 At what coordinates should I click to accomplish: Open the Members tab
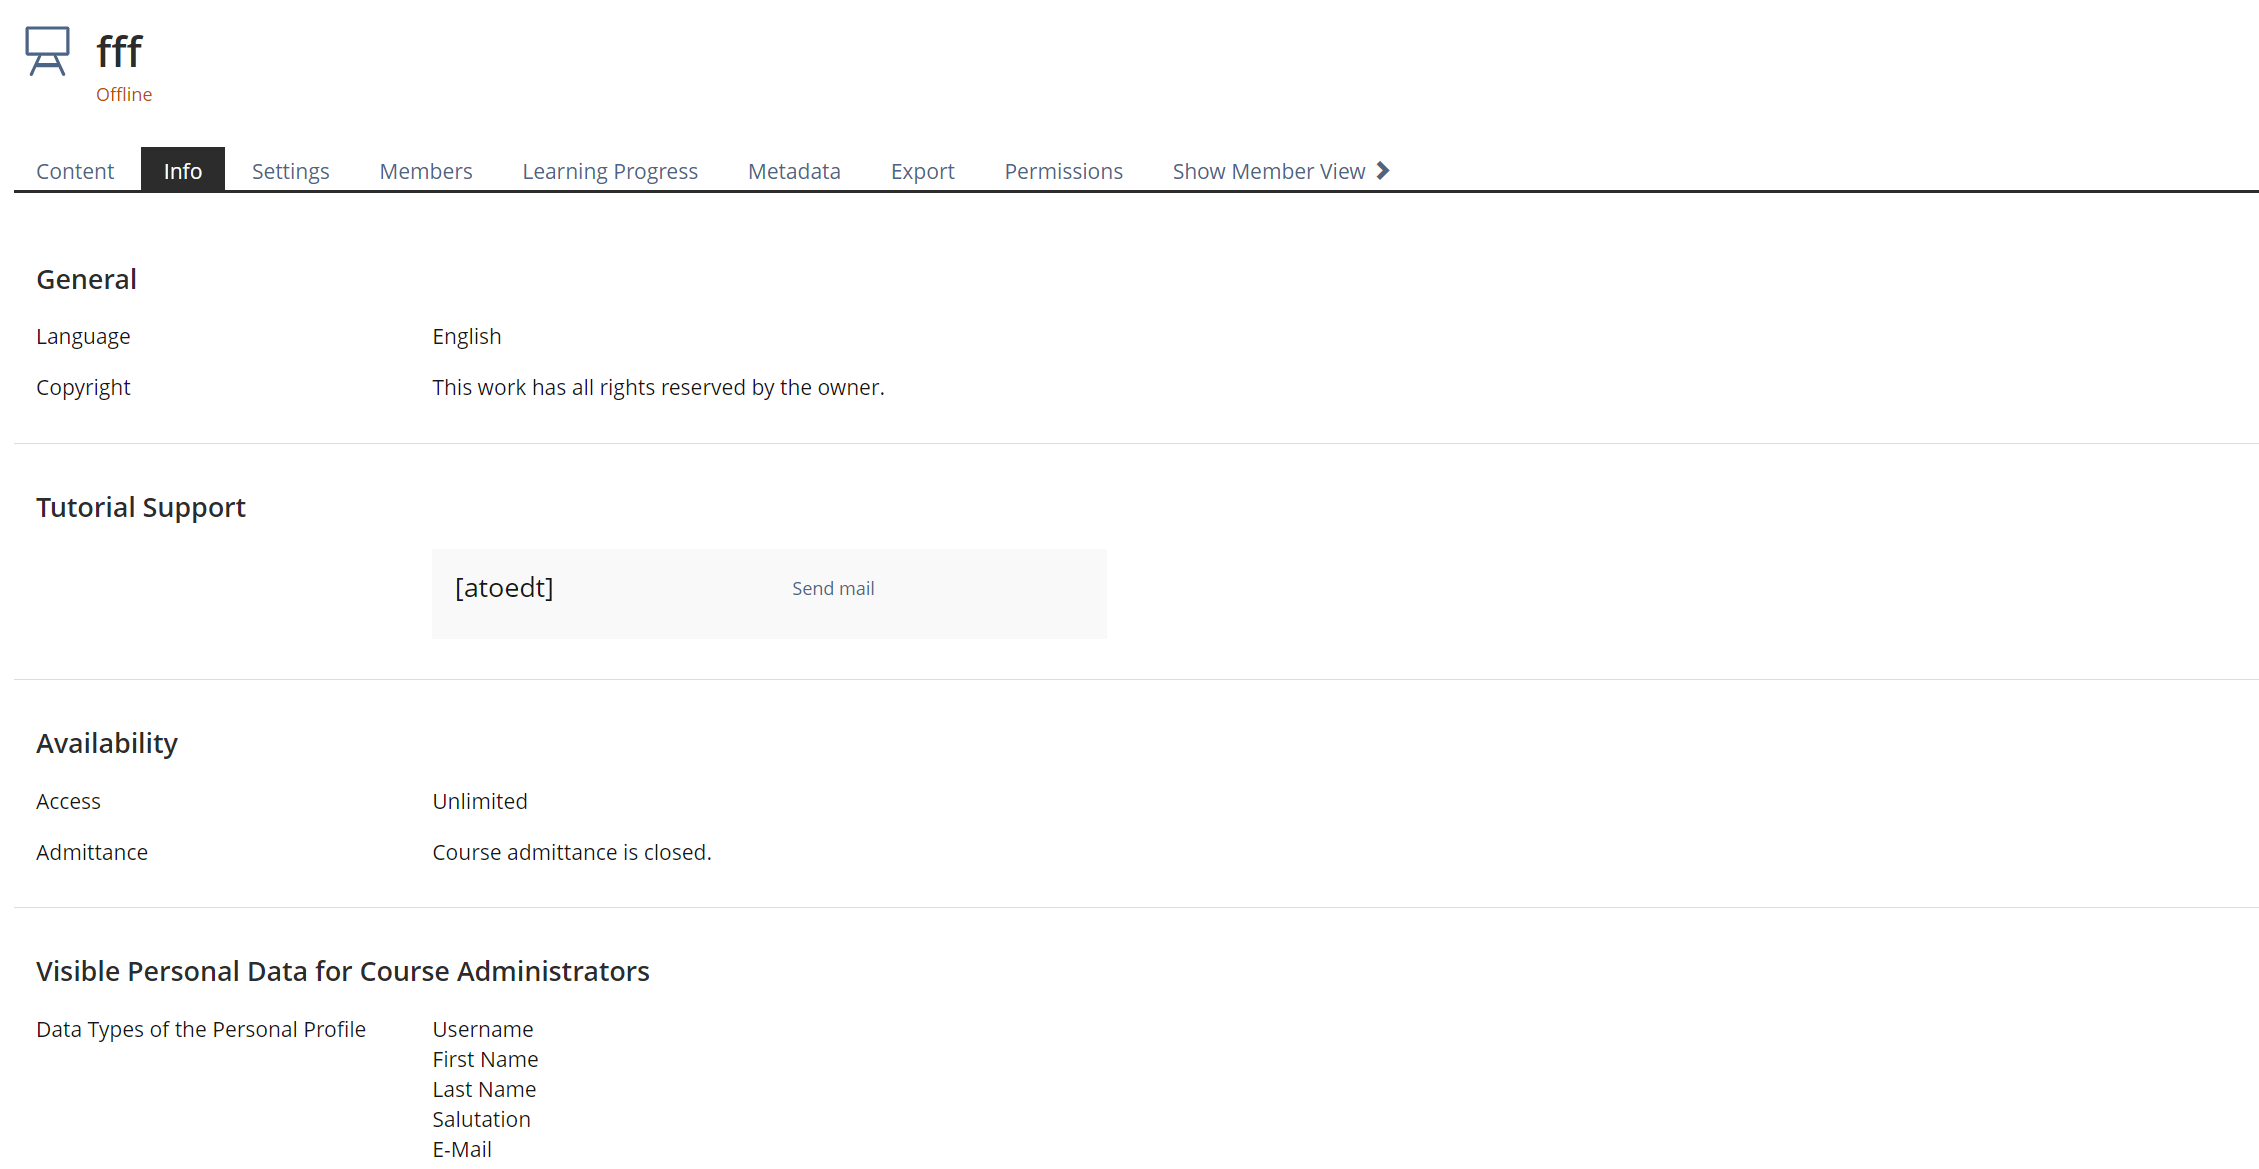tap(426, 171)
